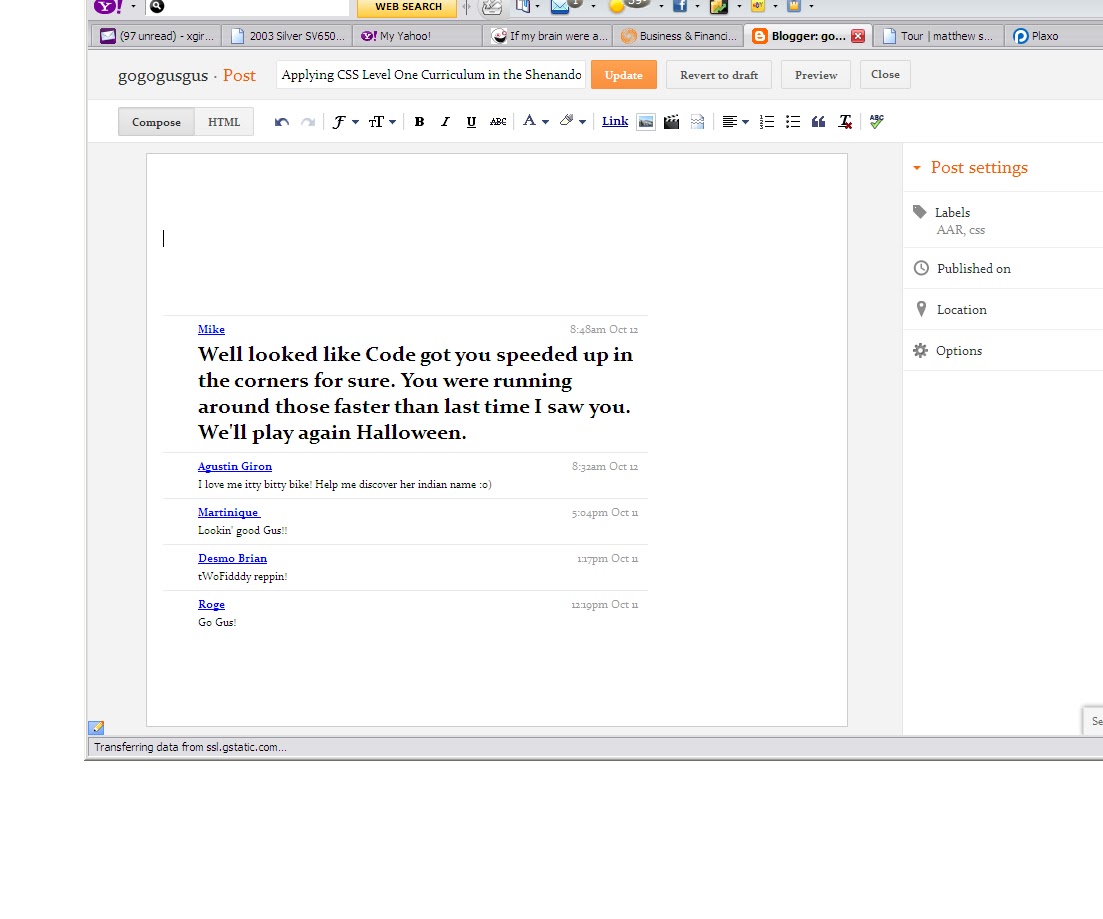The image size is (1103, 919).
Task: Toggle underline formatting
Action: click(x=471, y=122)
